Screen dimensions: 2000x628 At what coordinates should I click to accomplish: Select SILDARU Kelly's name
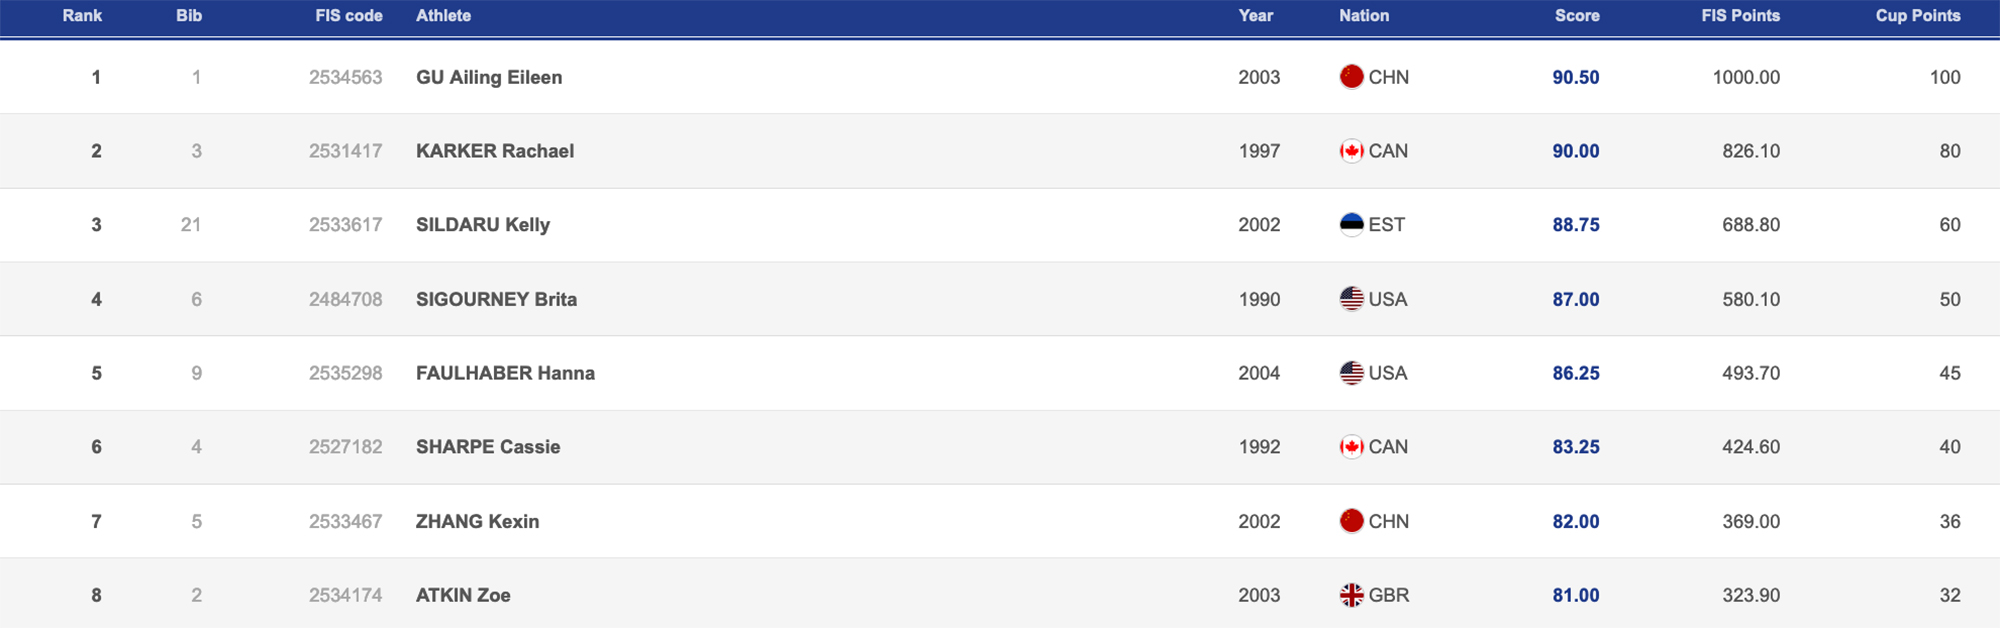[483, 225]
